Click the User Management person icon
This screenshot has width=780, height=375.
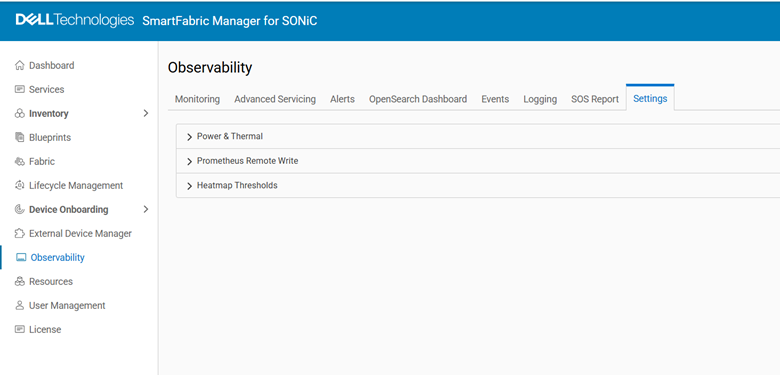19,305
